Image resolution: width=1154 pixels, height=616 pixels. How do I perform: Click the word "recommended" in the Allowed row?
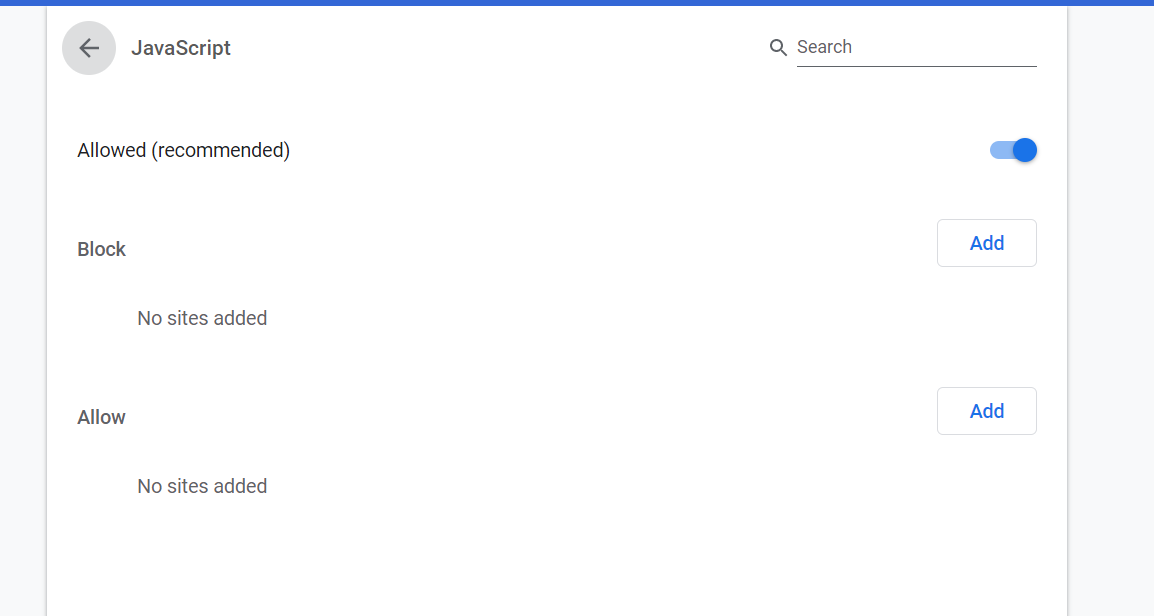point(220,150)
